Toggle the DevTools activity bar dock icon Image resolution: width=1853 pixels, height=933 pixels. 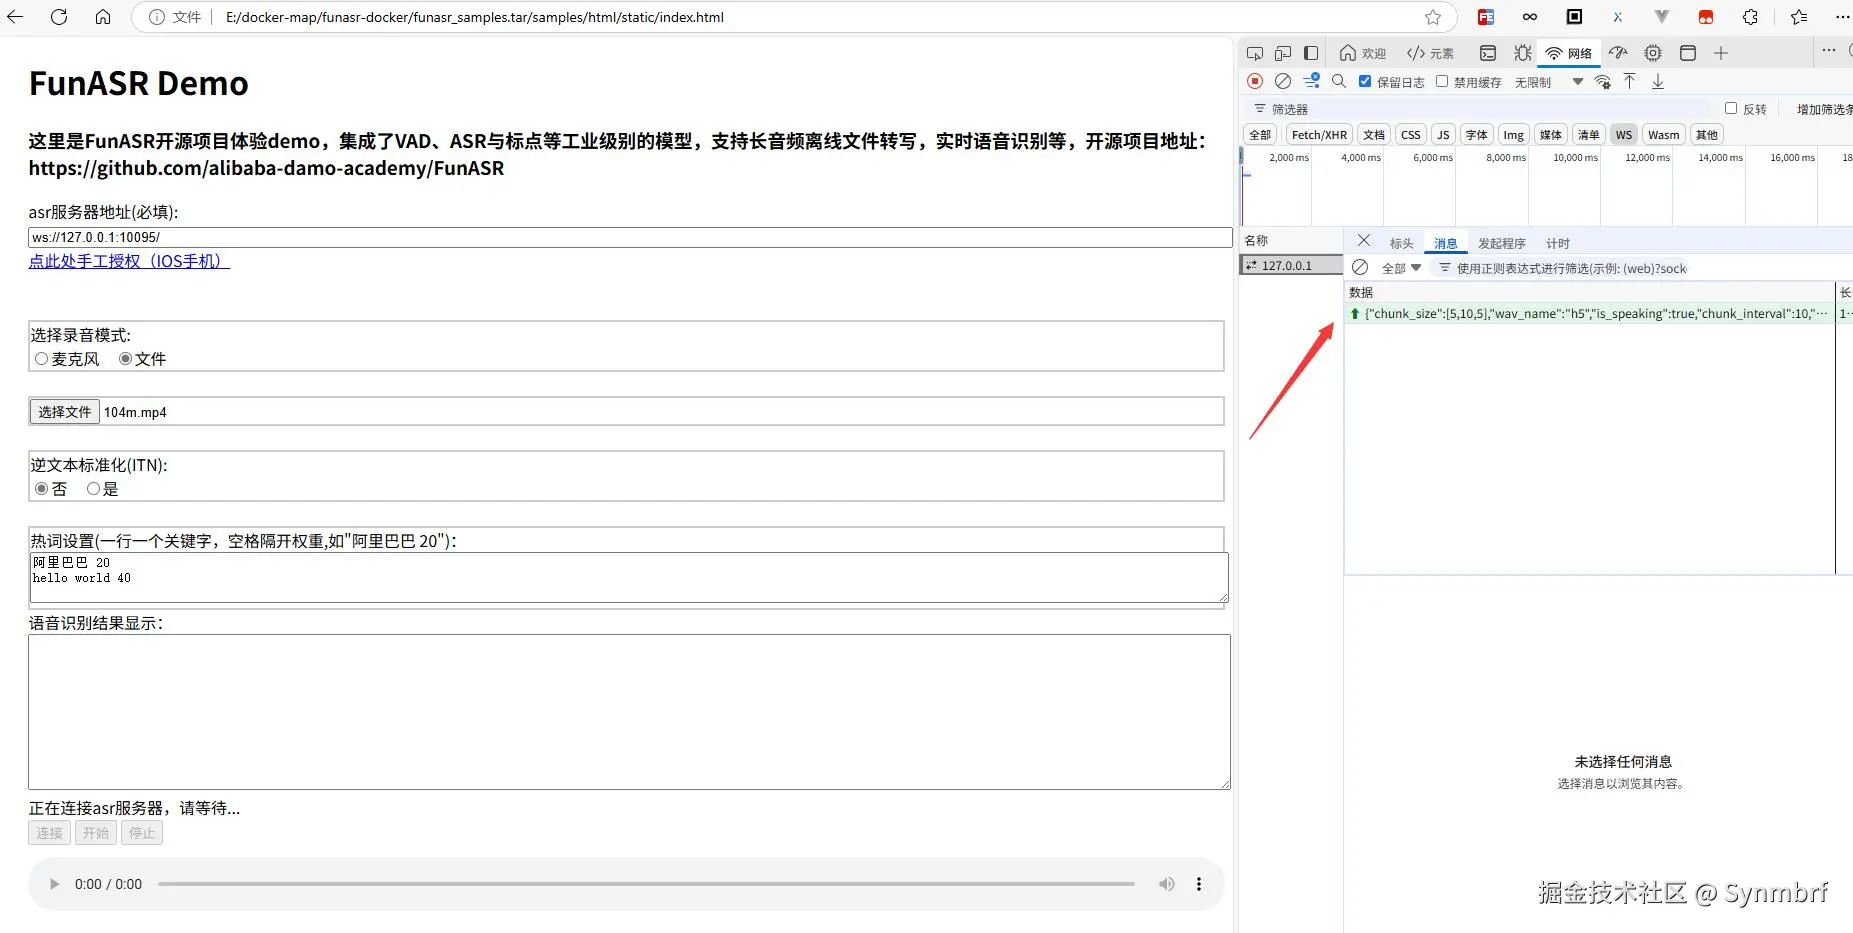coord(1311,53)
